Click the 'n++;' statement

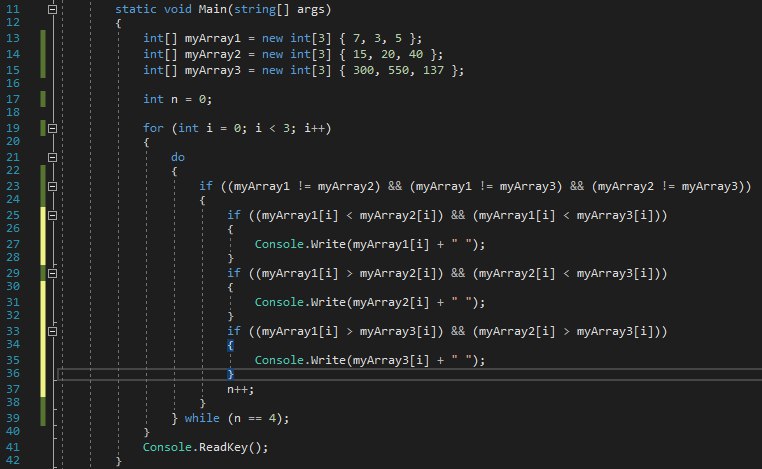point(240,389)
